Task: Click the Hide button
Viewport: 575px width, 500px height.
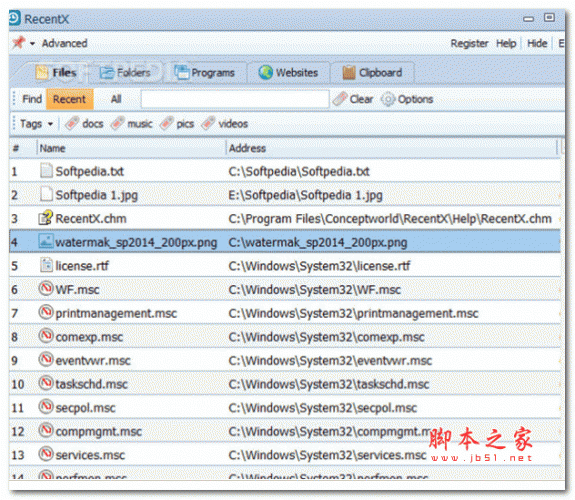Action: [x=537, y=43]
